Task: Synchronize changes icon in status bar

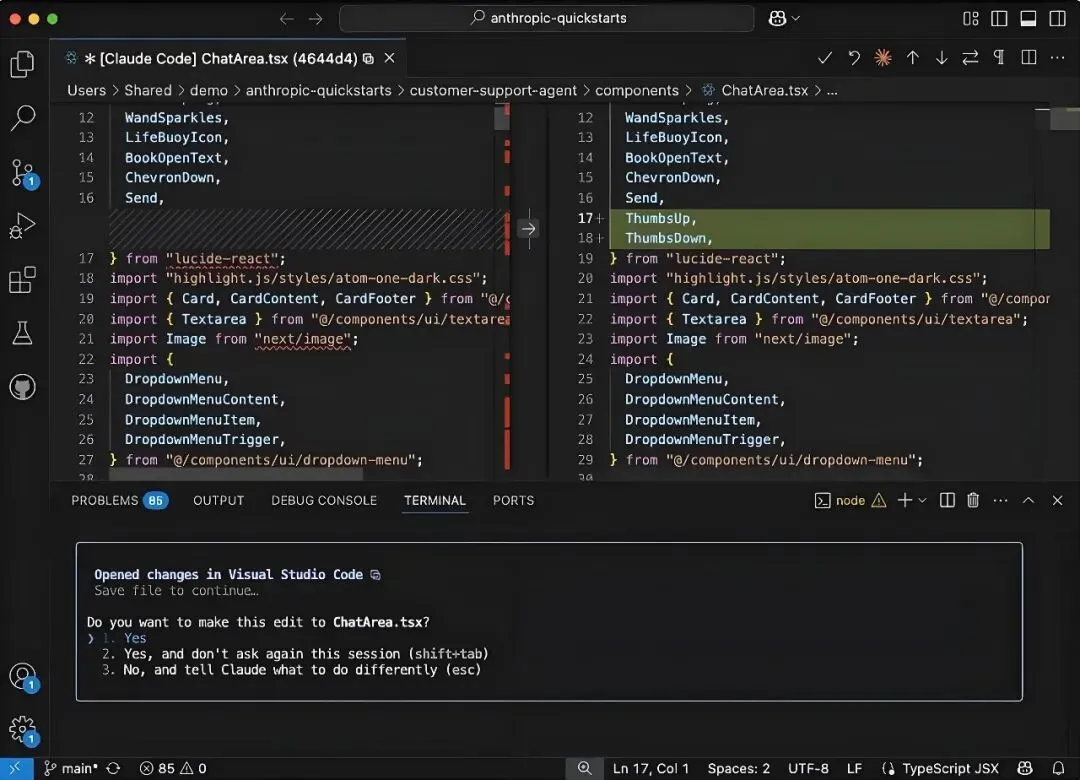Action: (114, 768)
